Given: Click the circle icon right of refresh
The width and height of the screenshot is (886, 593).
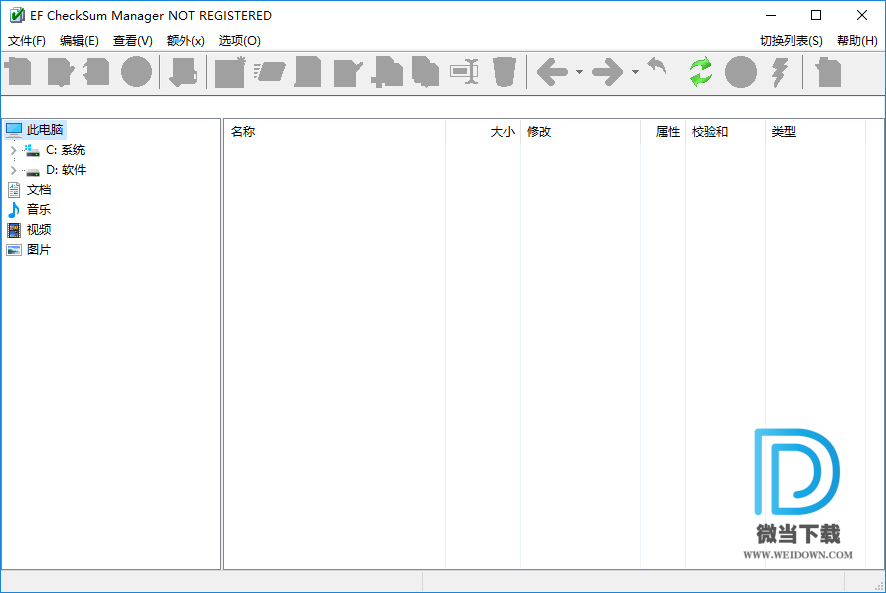Looking at the screenshot, I should [740, 72].
